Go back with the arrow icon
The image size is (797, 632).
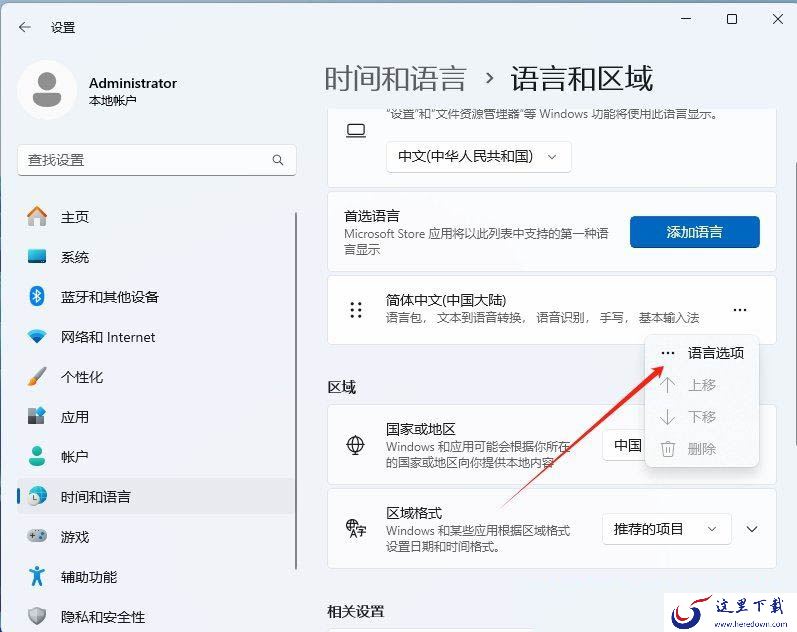tap(24, 27)
